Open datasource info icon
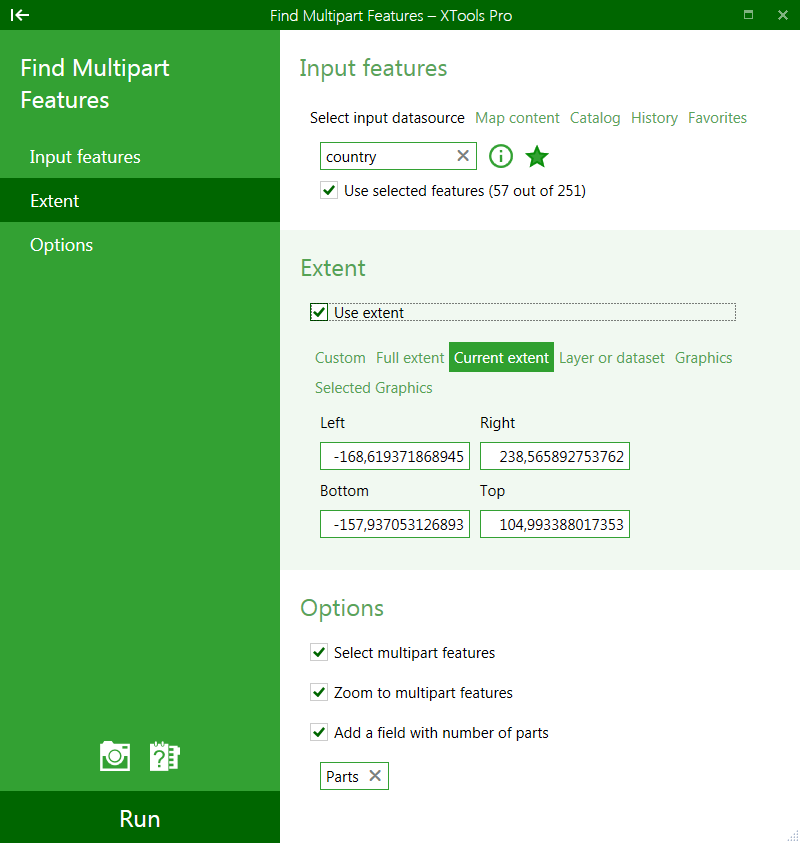The height and width of the screenshot is (843, 800). coord(501,156)
